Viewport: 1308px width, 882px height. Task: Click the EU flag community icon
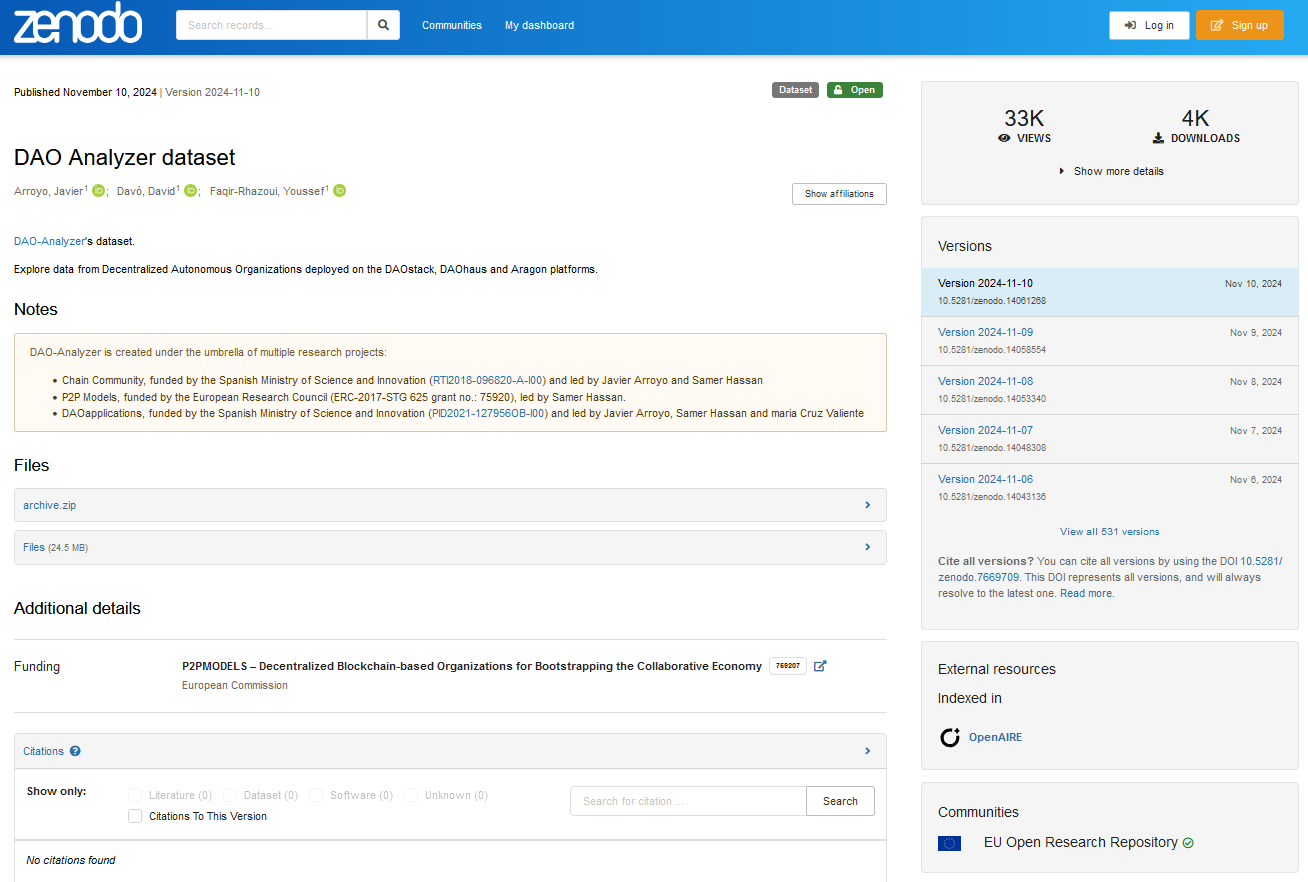pyautogui.click(x=949, y=843)
